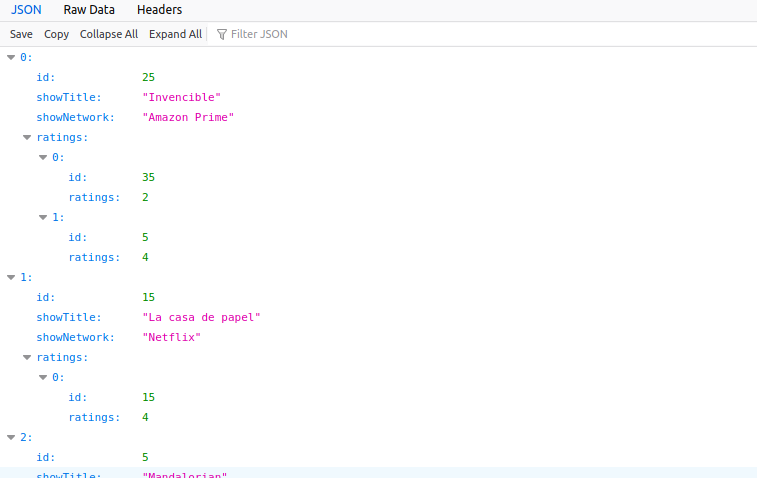Collapse the top-level item 2 node
757x478 pixels.
click(11, 437)
